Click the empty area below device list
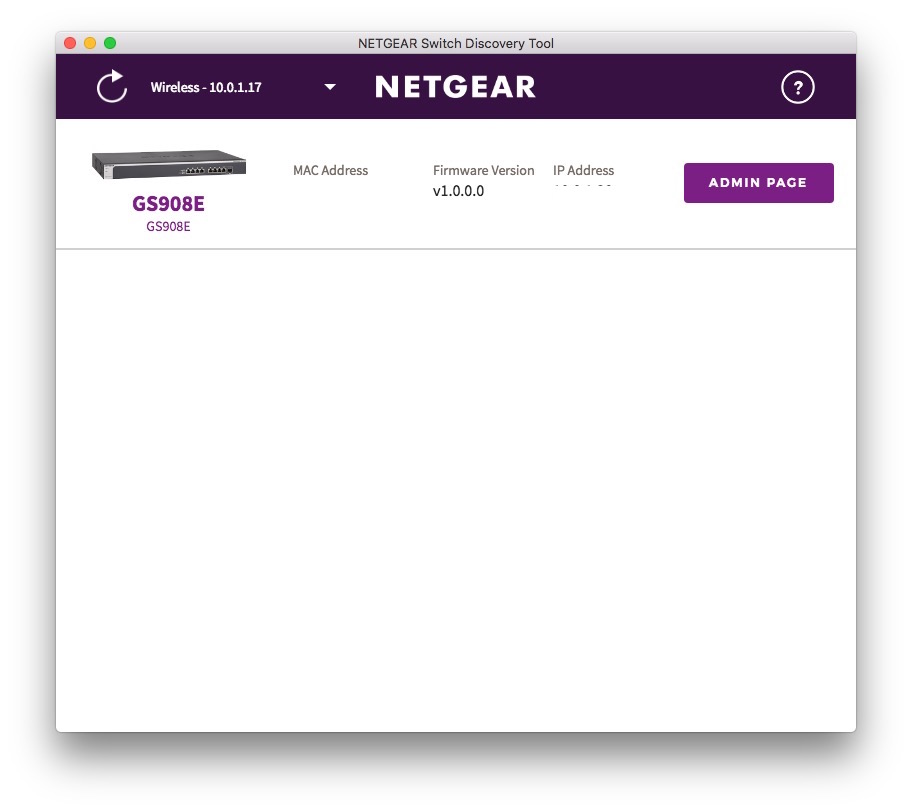The height and width of the screenshot is (812, 912). point(455,490)
